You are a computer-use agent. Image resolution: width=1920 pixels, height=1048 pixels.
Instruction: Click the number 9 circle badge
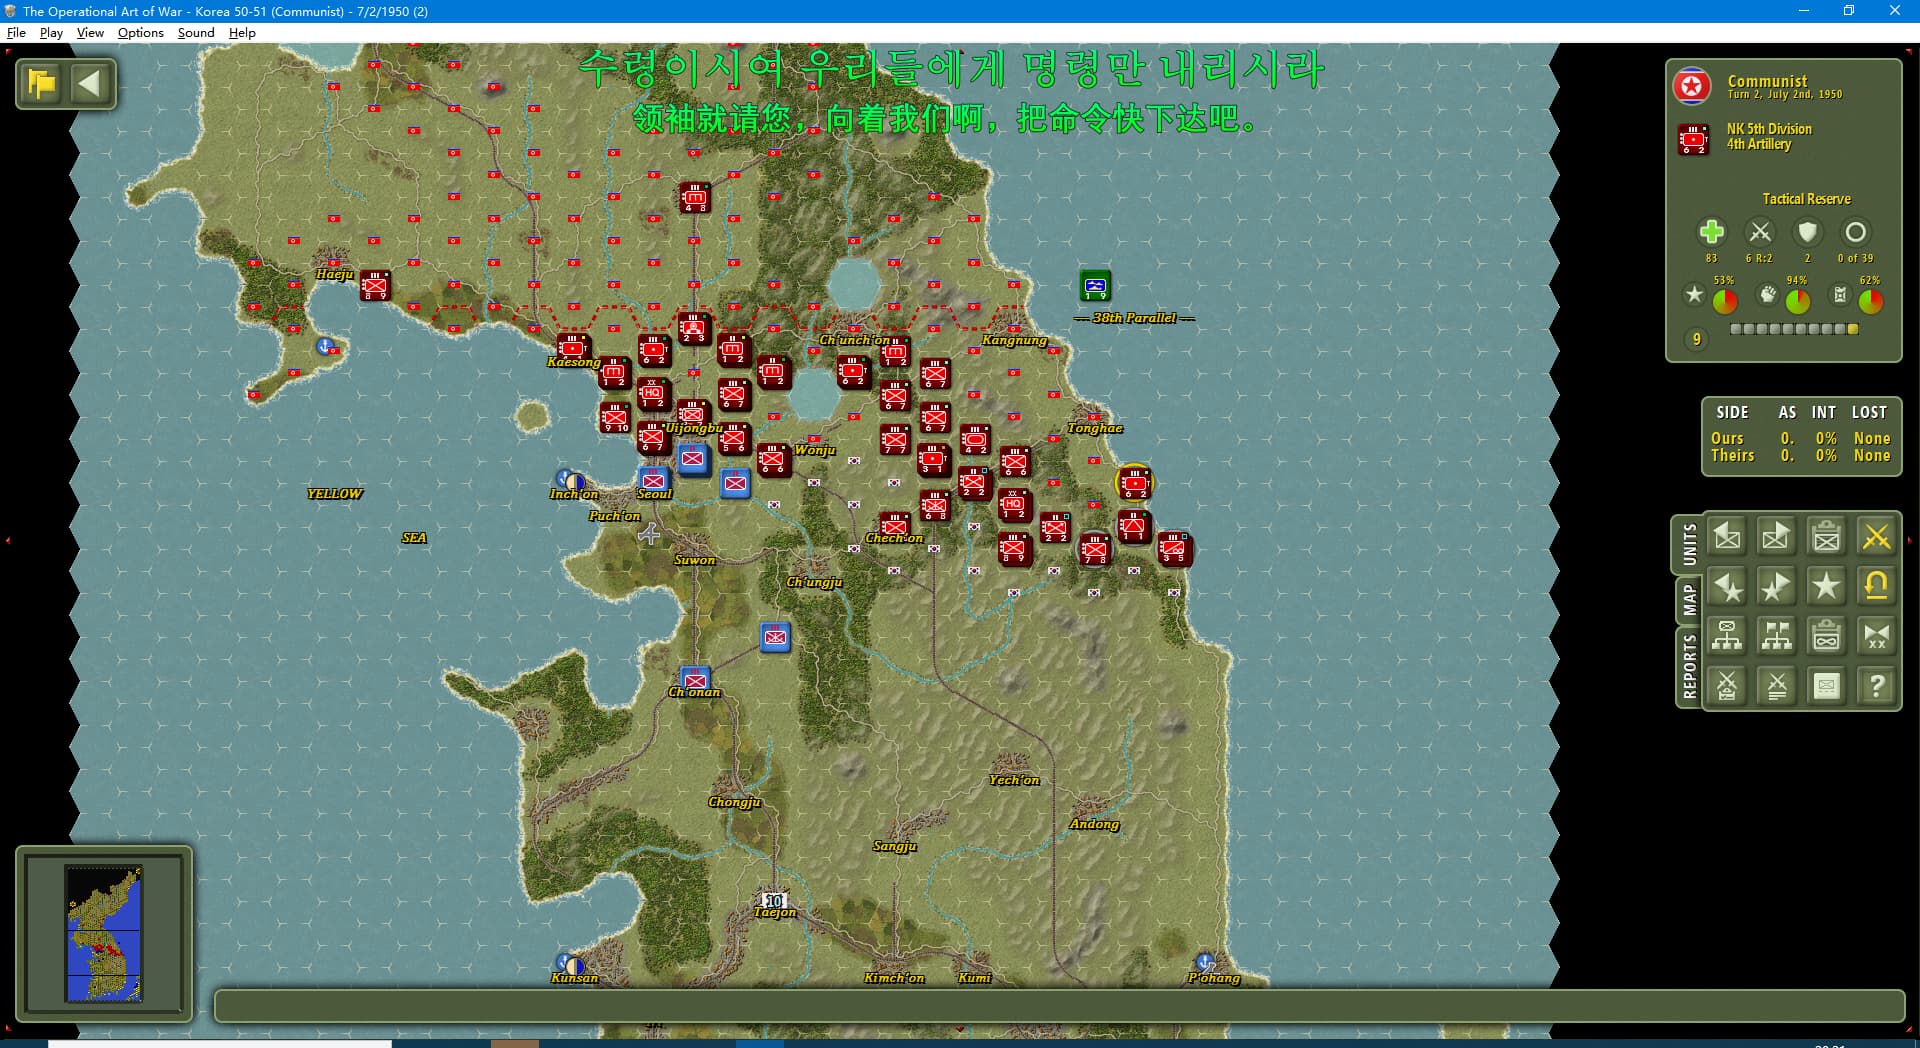(1696, 340)
